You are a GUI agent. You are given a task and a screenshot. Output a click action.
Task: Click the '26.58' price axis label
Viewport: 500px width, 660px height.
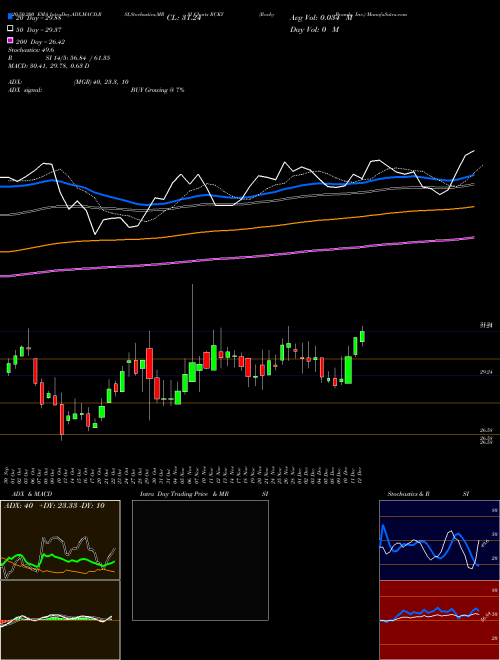click(x=486, y=430)
